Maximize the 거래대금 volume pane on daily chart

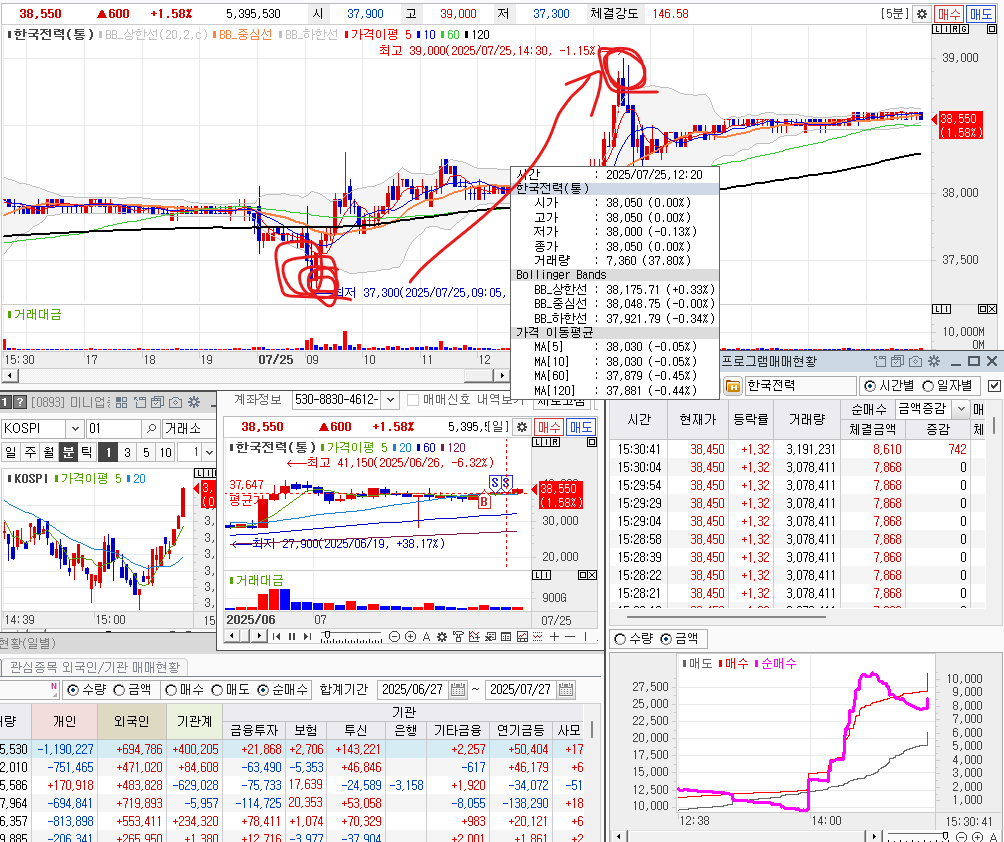point(583,575)
